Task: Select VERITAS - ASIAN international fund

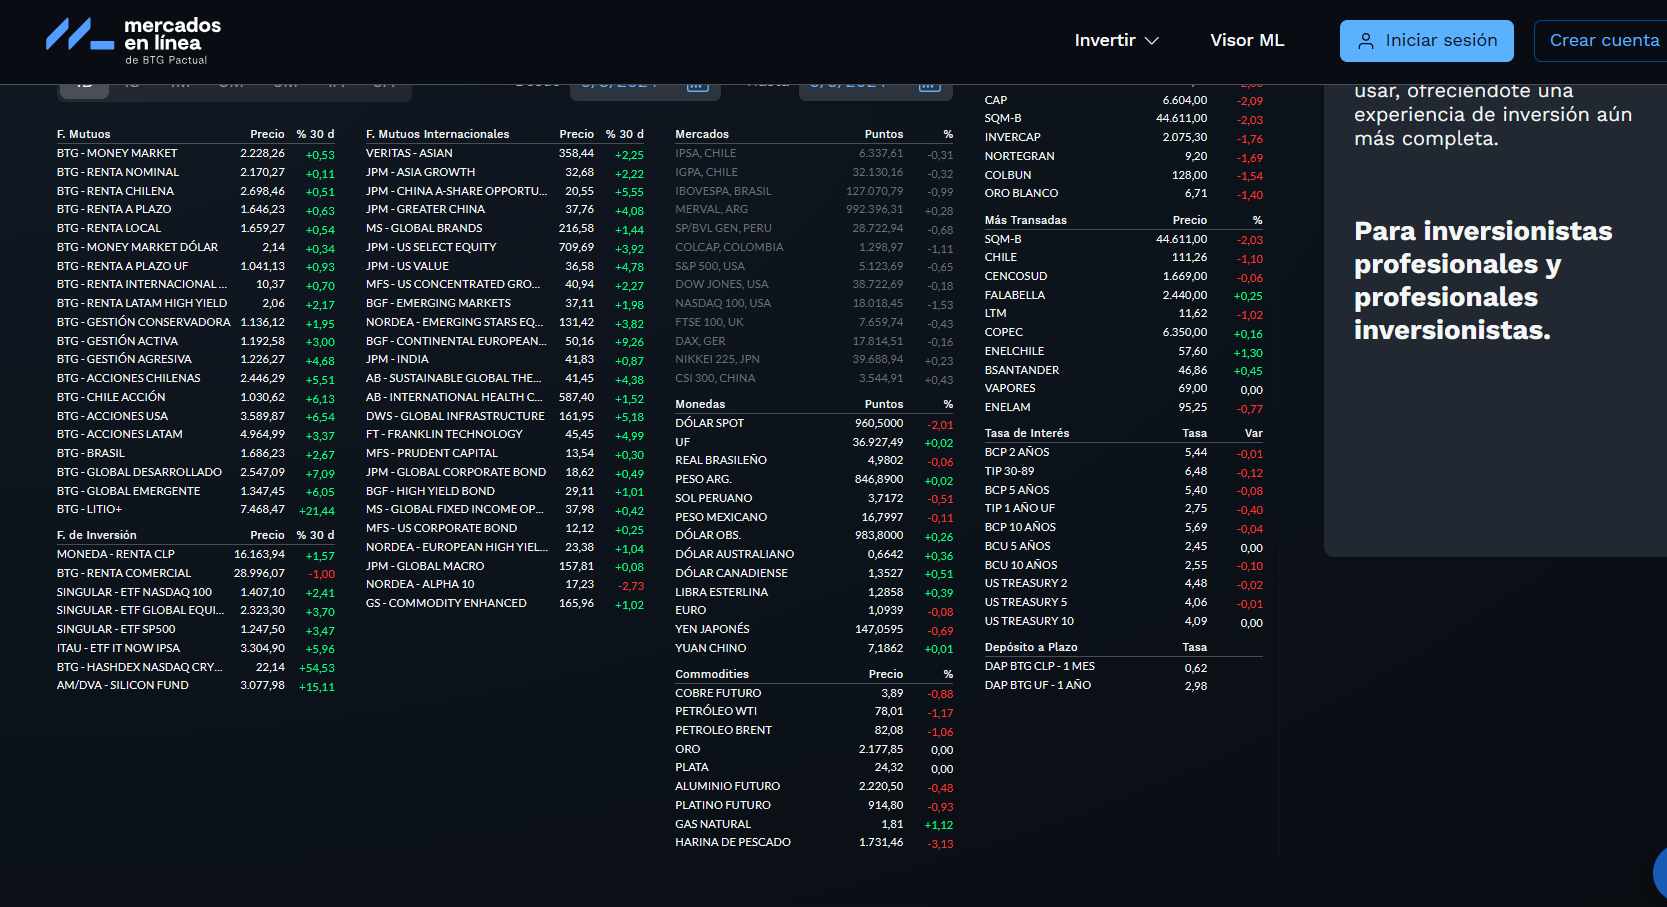Action: tap(505, 153)
